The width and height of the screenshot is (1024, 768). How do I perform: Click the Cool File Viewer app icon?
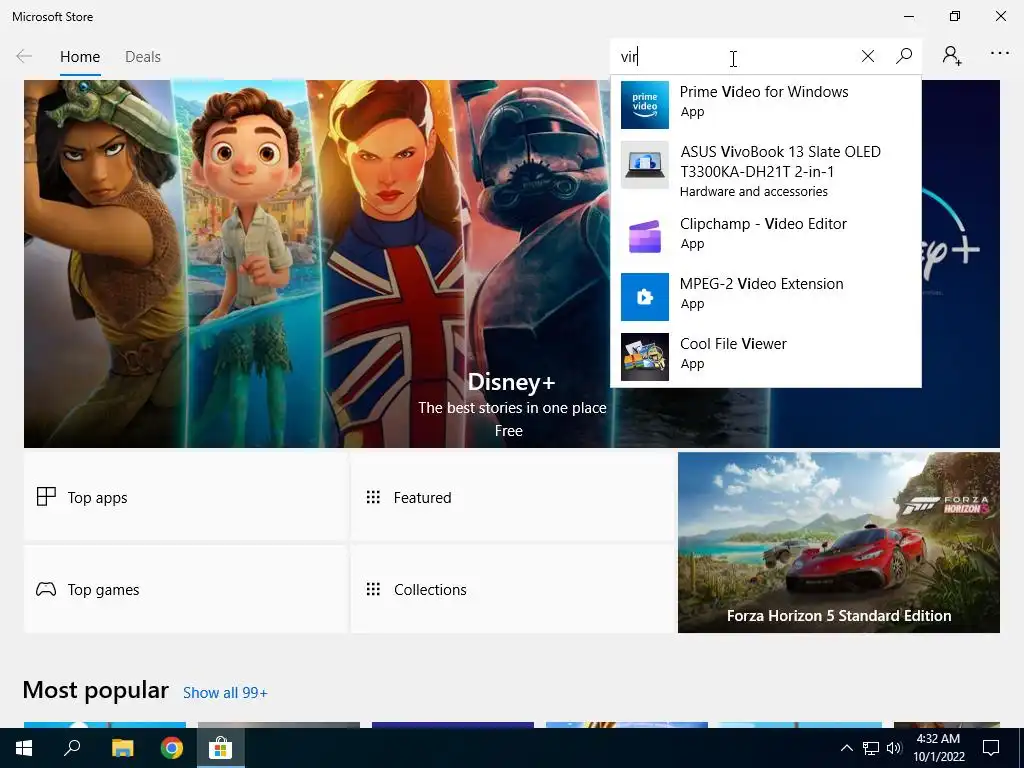(645, 357)
